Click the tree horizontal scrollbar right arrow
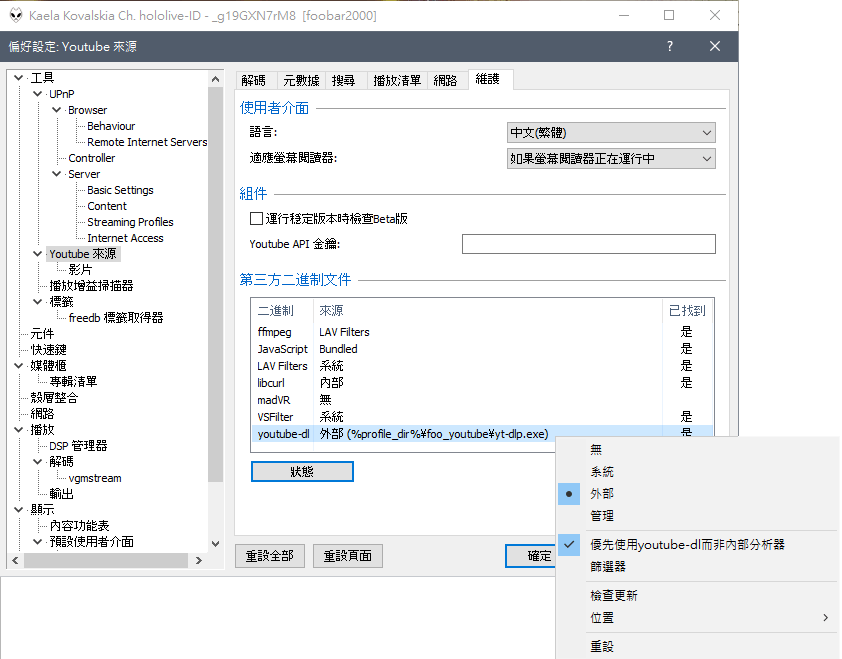Screen dimensions: 842x659 (x=199, y=560)
